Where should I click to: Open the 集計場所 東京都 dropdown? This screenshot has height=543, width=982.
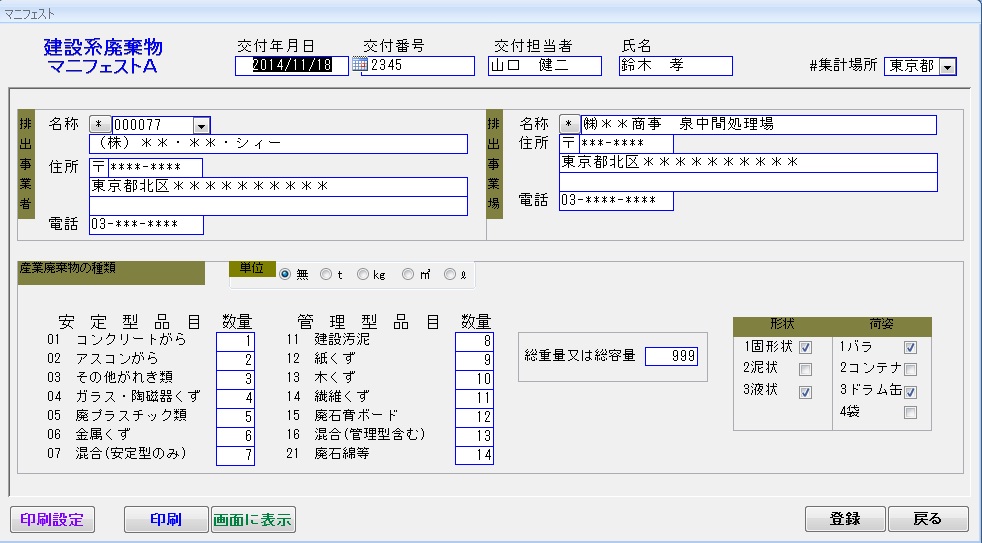(x=947, y=66)
